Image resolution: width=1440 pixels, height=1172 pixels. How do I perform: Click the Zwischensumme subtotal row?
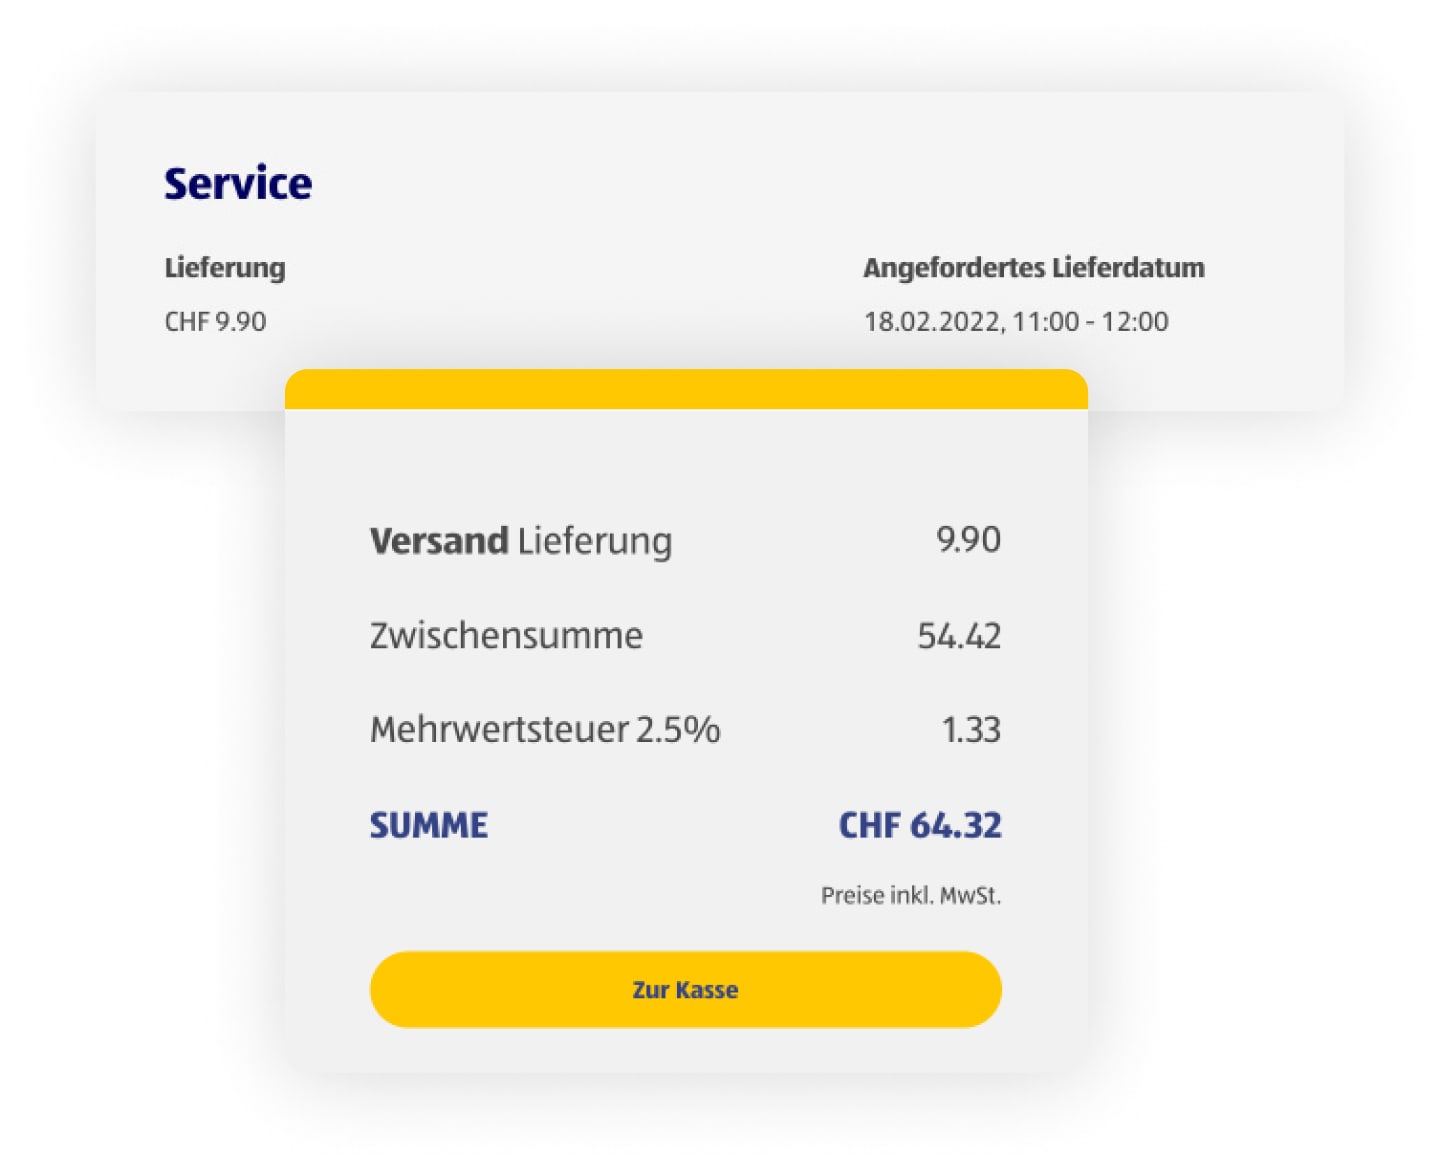click(x=506, y=635)
